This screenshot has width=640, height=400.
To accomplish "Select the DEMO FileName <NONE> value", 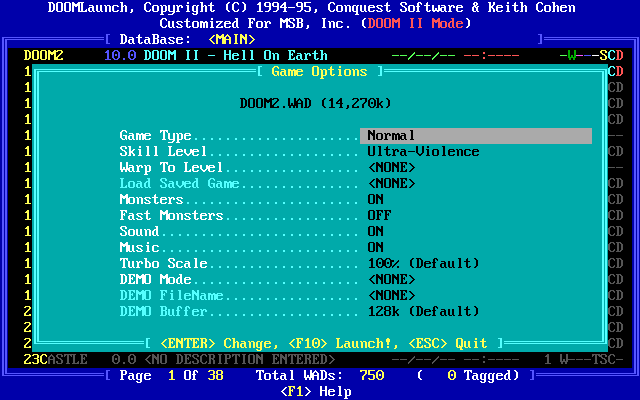I will 391,295.
